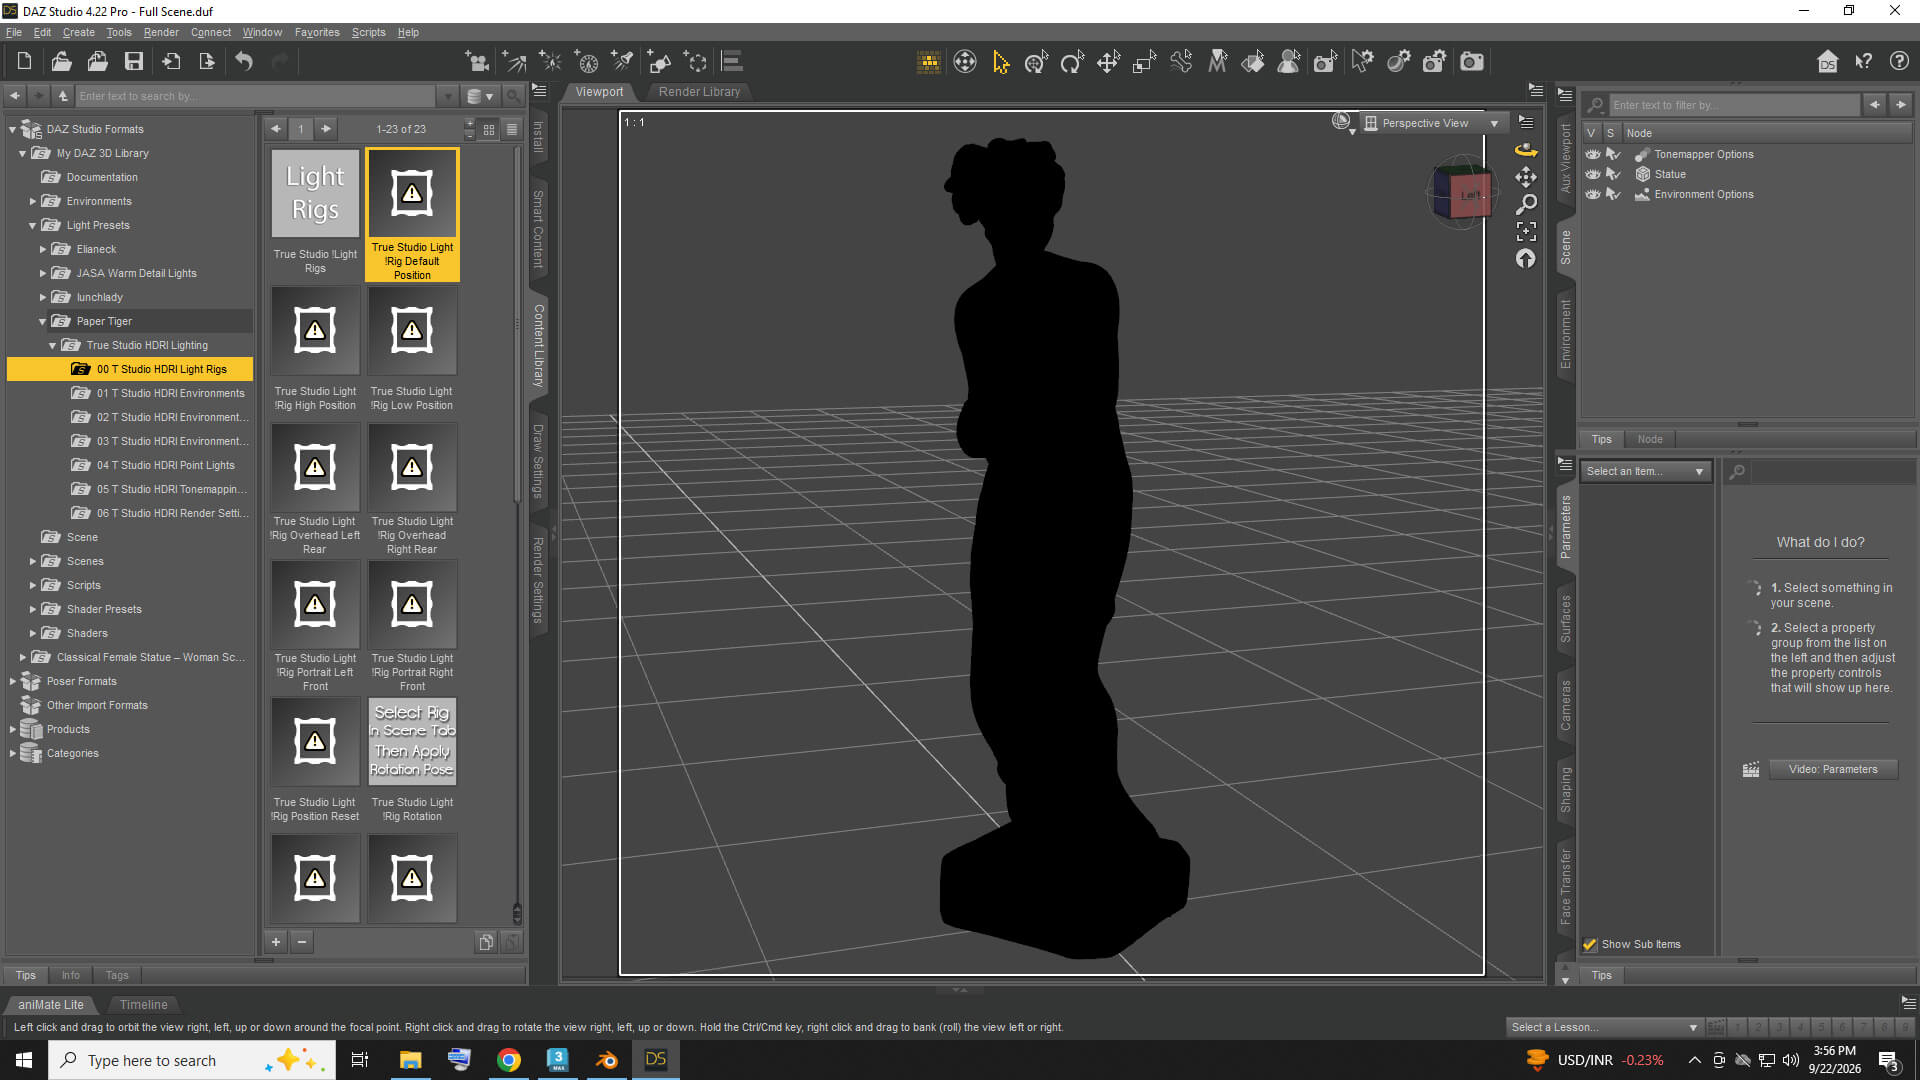
Task: Select the Node Selection arrow tool
Action: [1000, 62]
